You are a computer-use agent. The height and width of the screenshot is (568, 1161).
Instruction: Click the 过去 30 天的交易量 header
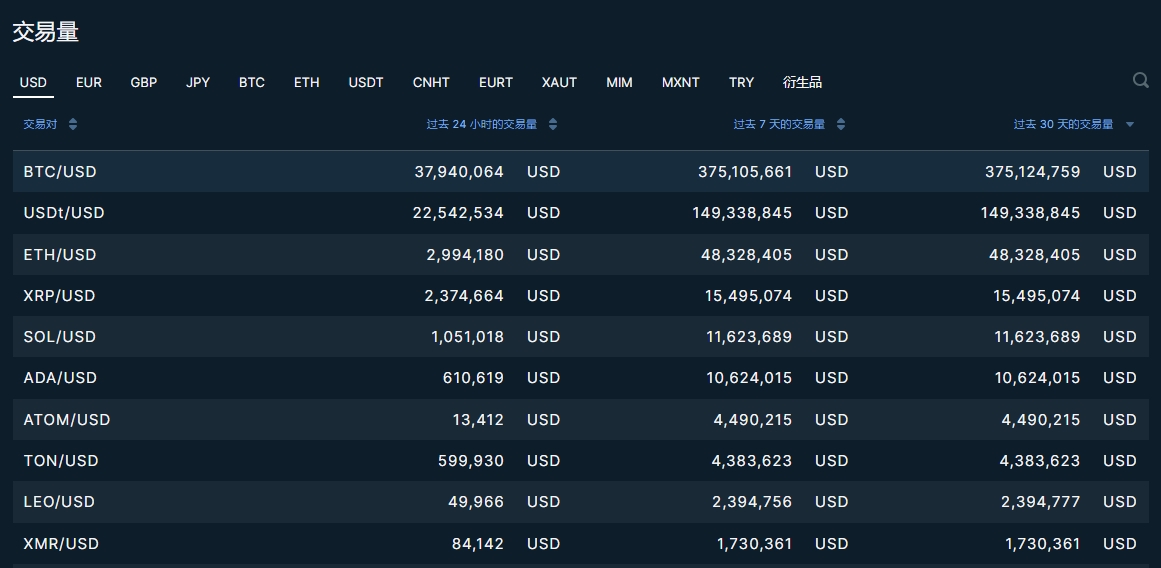click(1063, 125)
